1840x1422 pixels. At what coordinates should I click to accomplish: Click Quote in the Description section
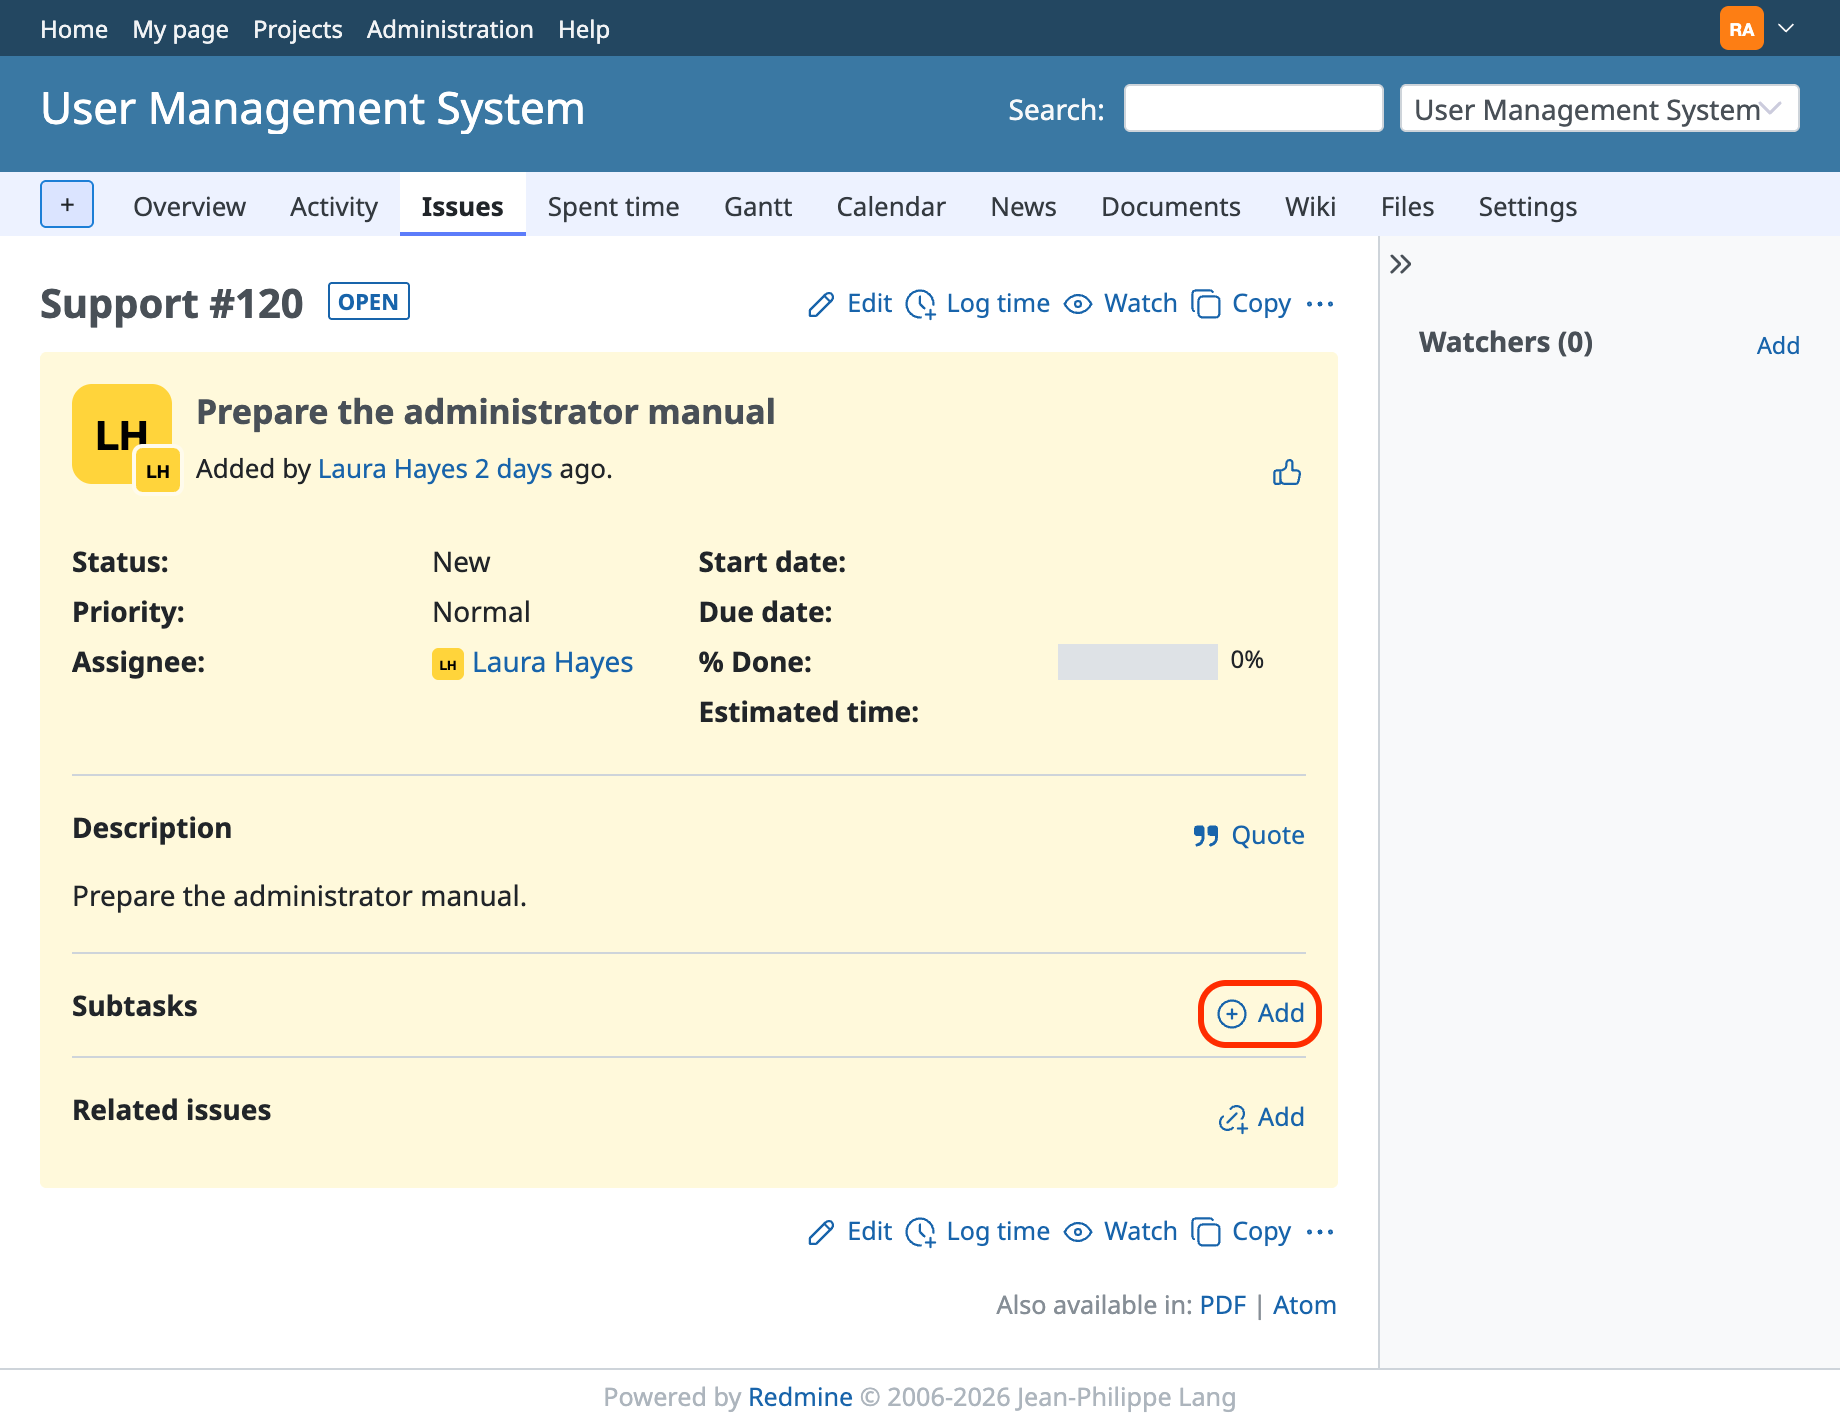(x=1248, y=835)
